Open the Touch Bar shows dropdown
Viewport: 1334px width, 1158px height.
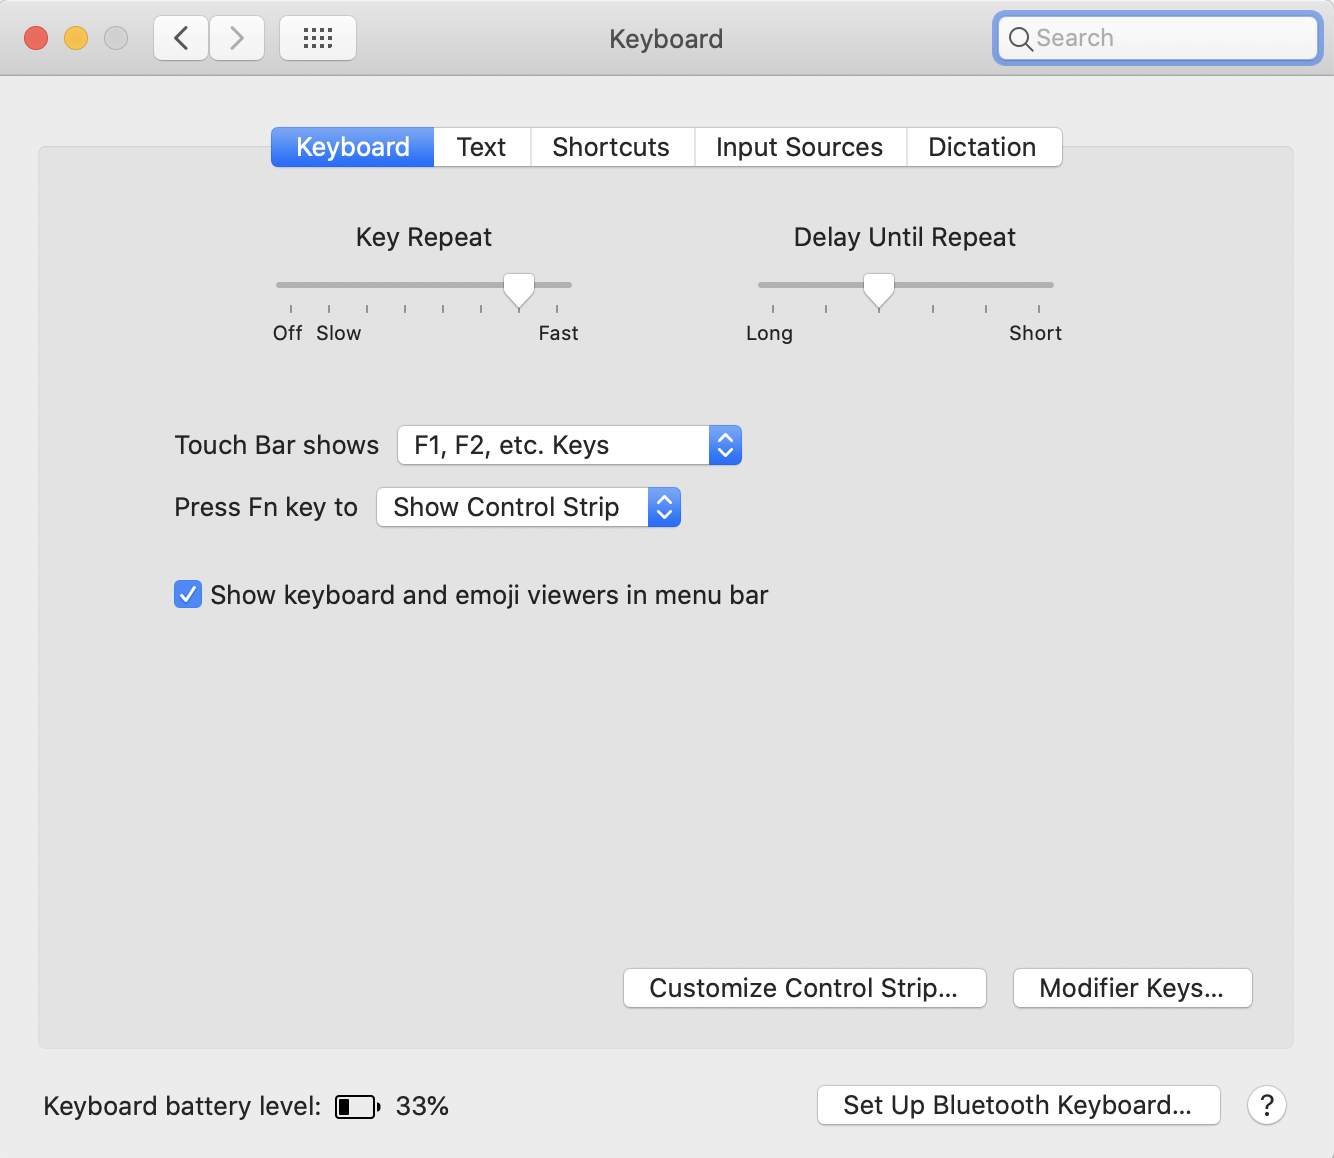tap(569, 445)
